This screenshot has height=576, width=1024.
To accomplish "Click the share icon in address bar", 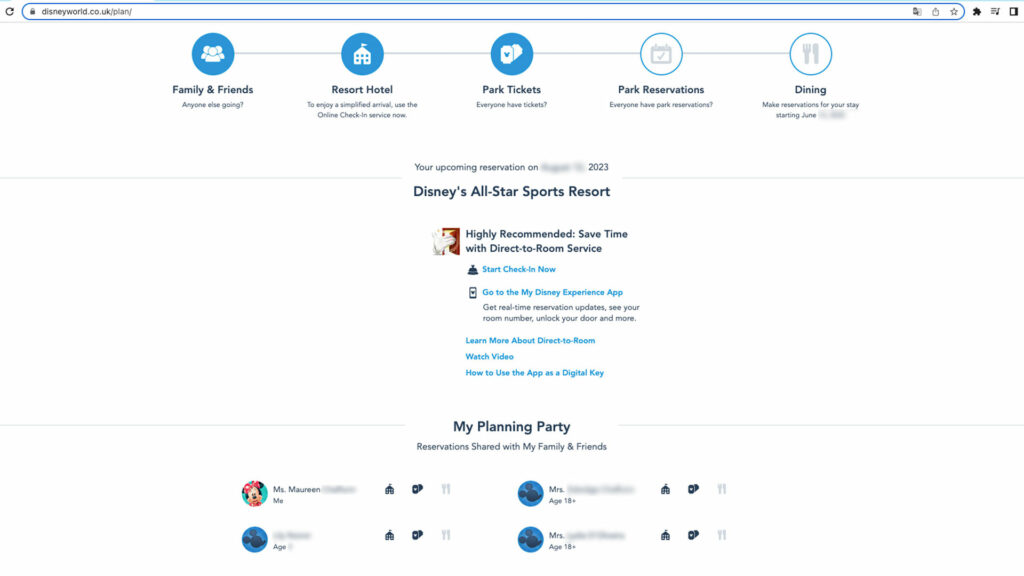I will [x=936, y=12].
